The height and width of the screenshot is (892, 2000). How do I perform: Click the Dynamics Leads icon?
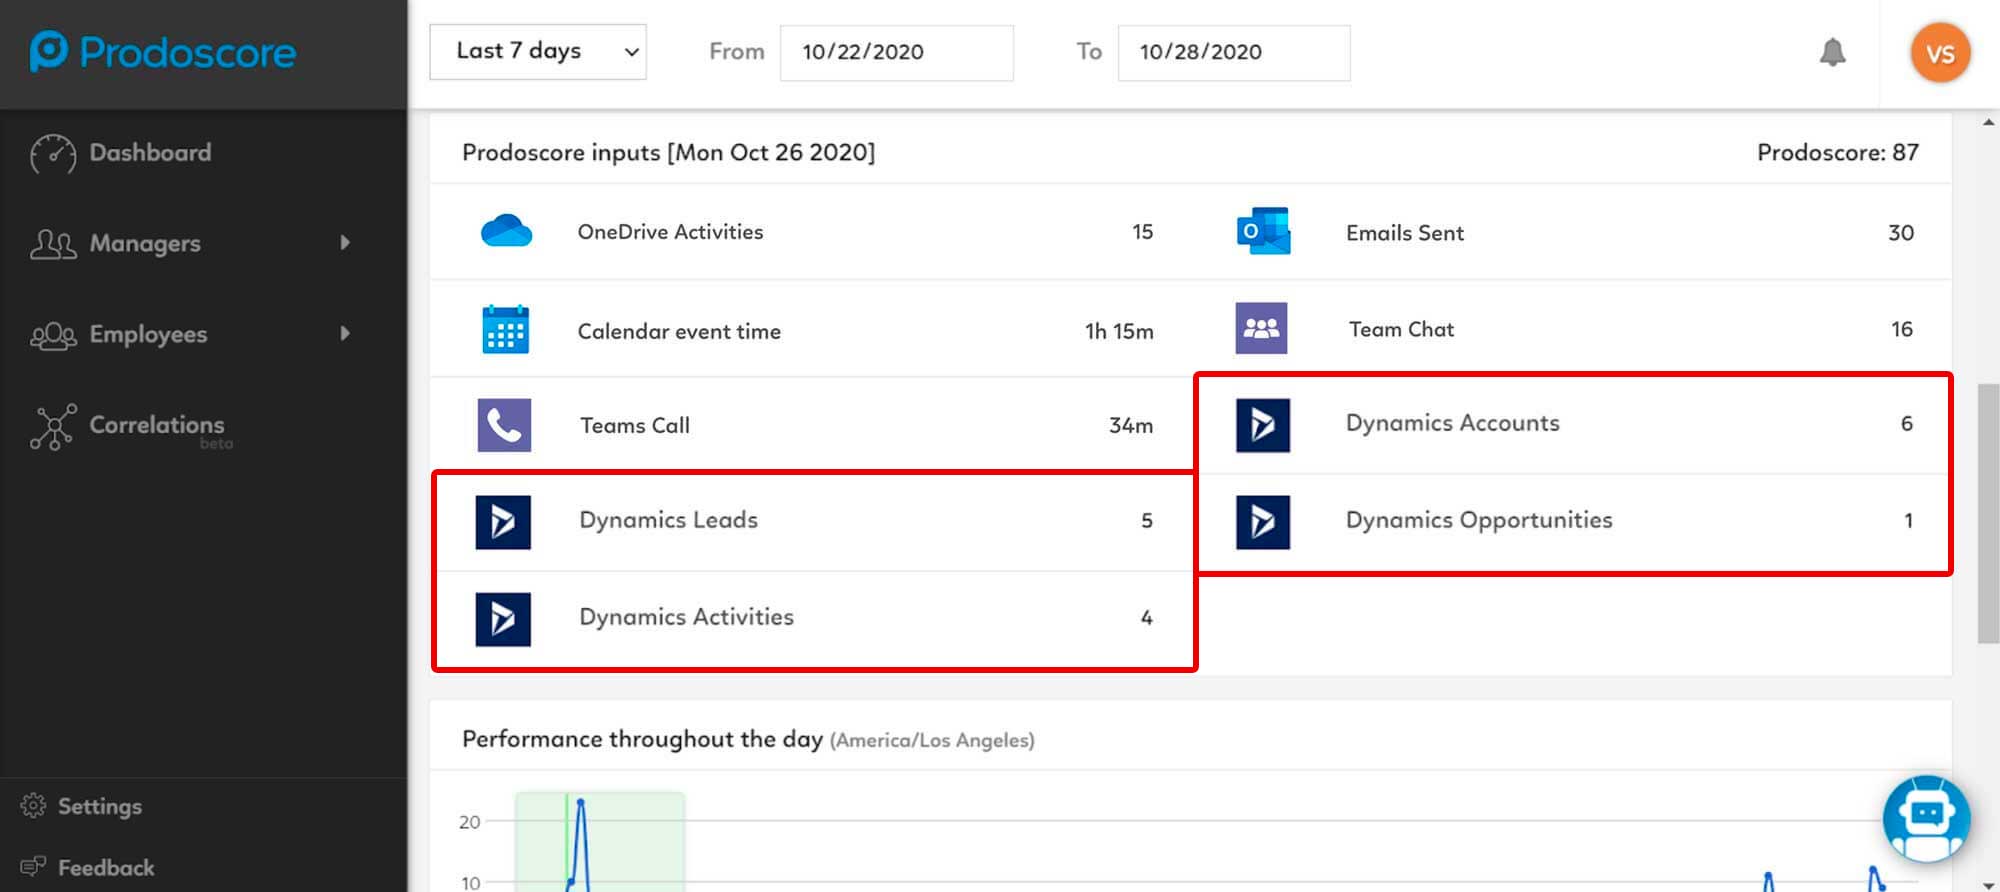(503, 522)
